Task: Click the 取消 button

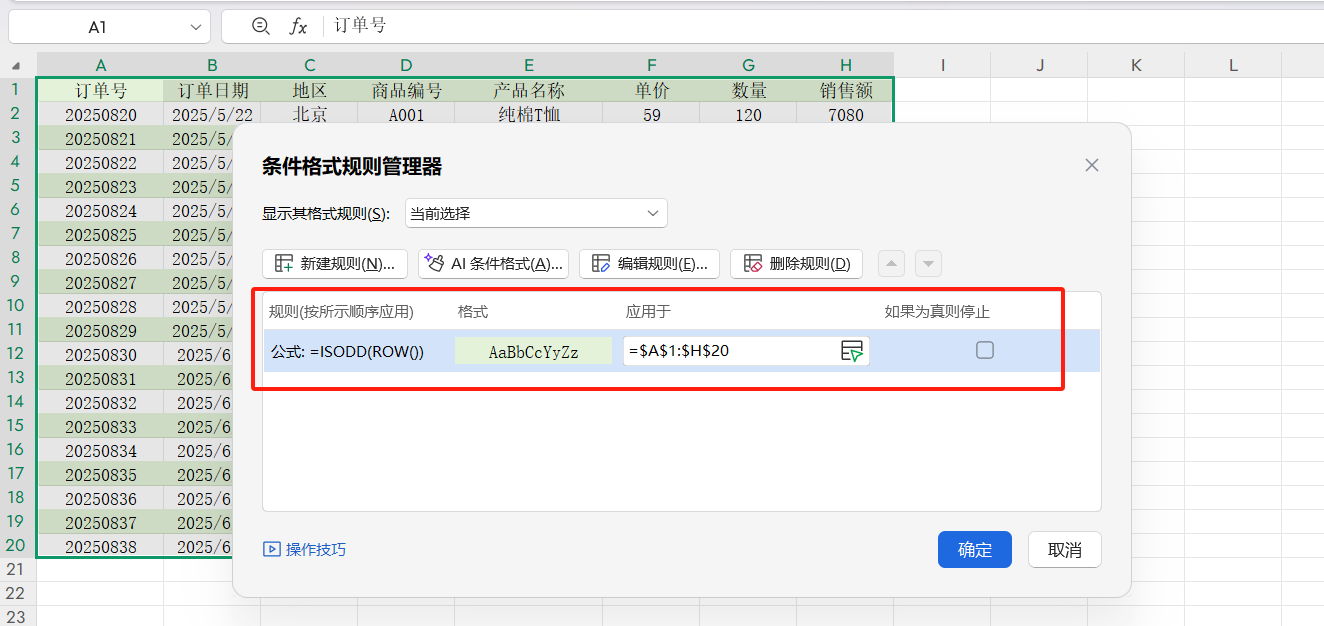Action: 1064,549
